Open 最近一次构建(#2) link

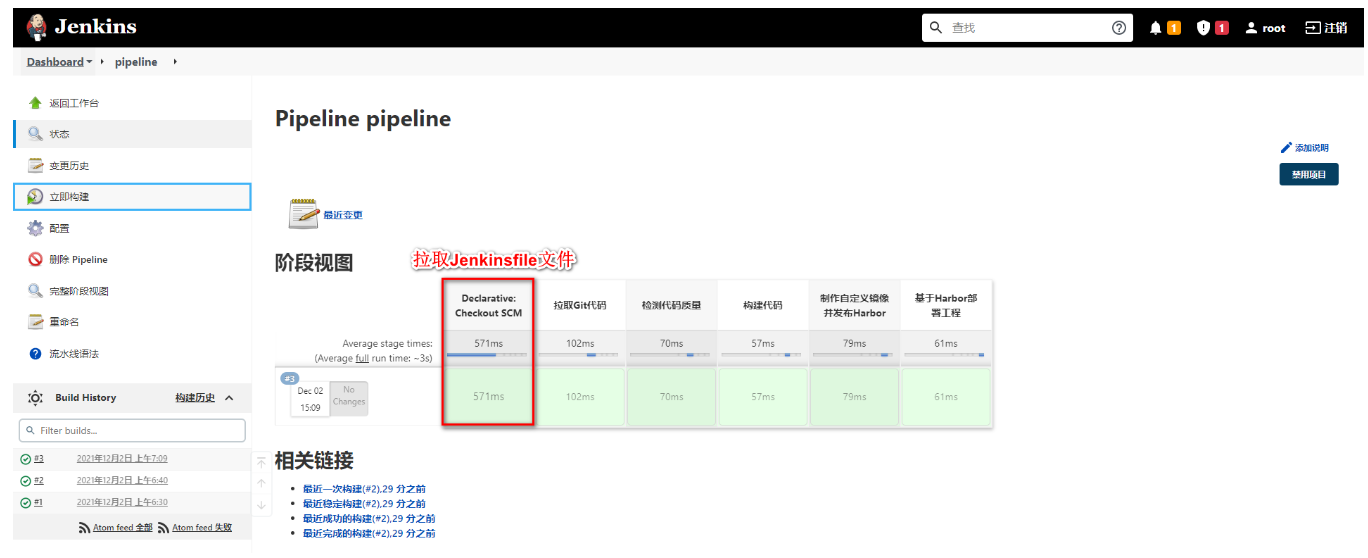tap(364, 489)
